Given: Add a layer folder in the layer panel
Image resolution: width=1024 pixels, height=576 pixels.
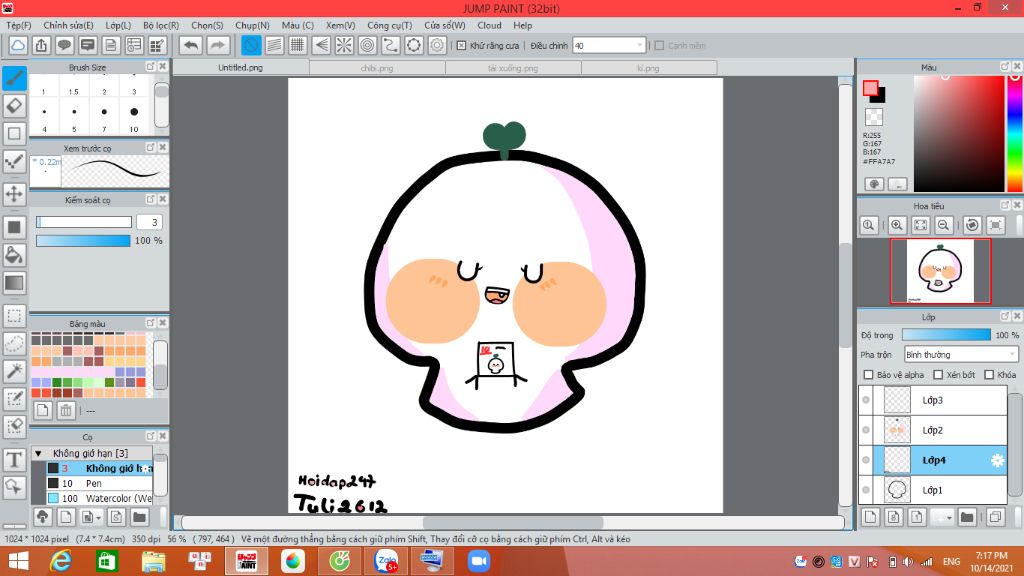Looking at the screenshot, I should tap(967, 517).
